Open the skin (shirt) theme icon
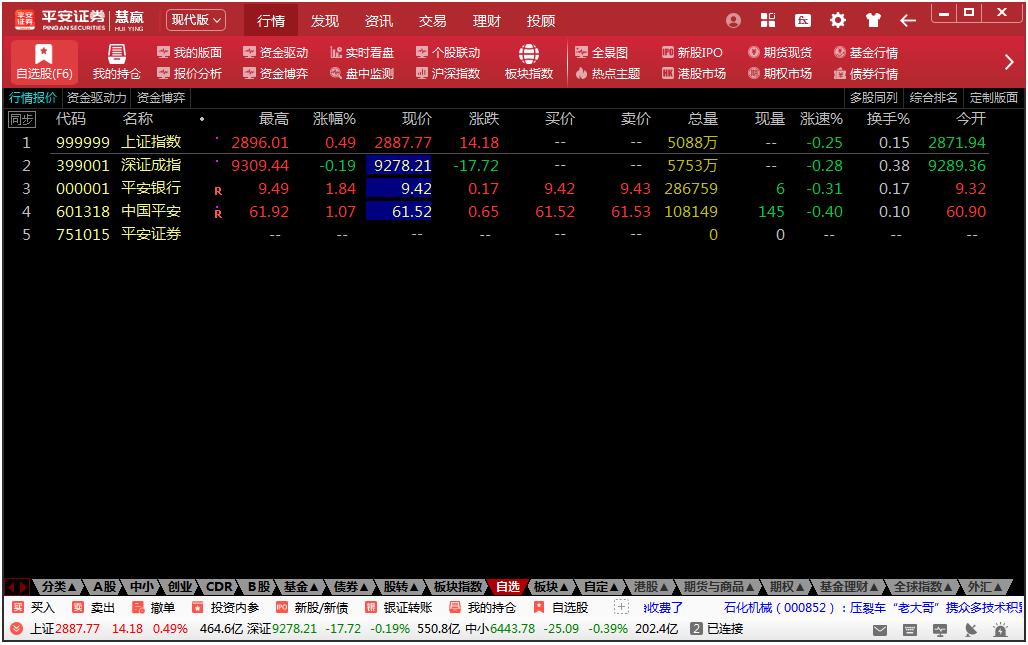 [x=873, y=20]
